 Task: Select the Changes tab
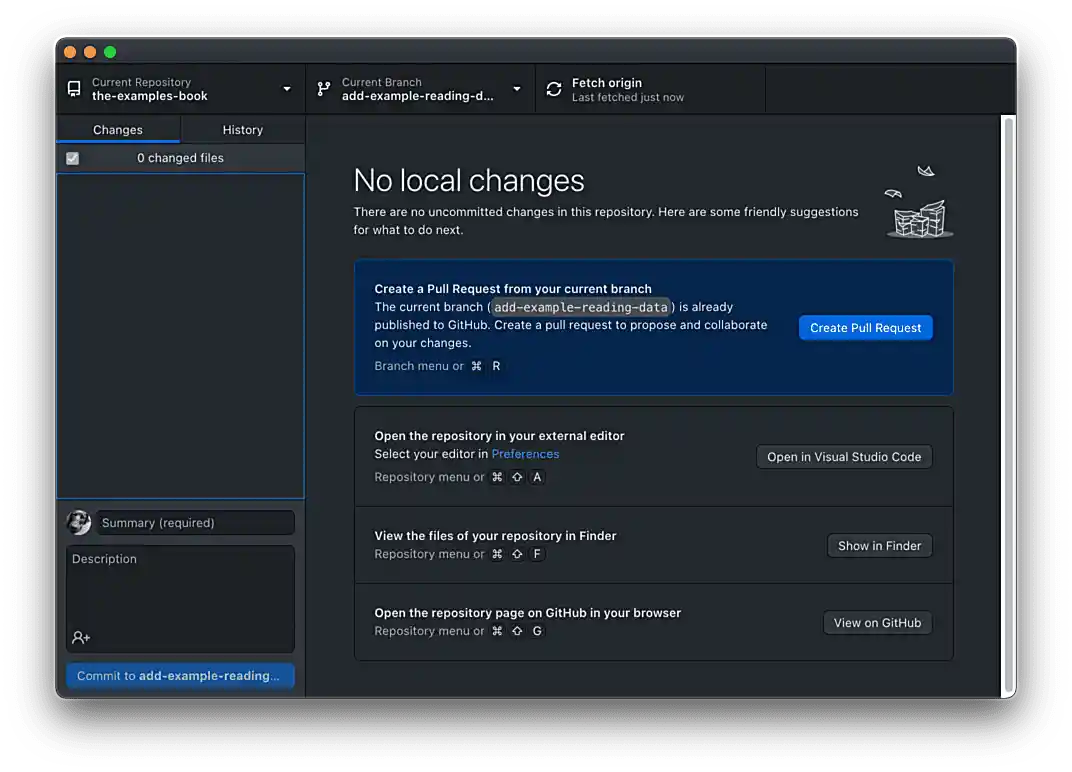coord(117,129)
